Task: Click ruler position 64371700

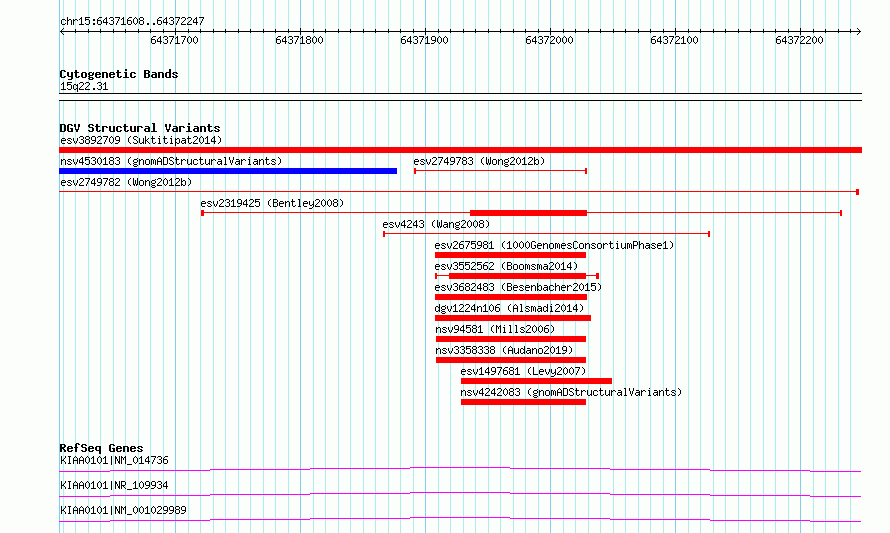Action: point(174,40)
